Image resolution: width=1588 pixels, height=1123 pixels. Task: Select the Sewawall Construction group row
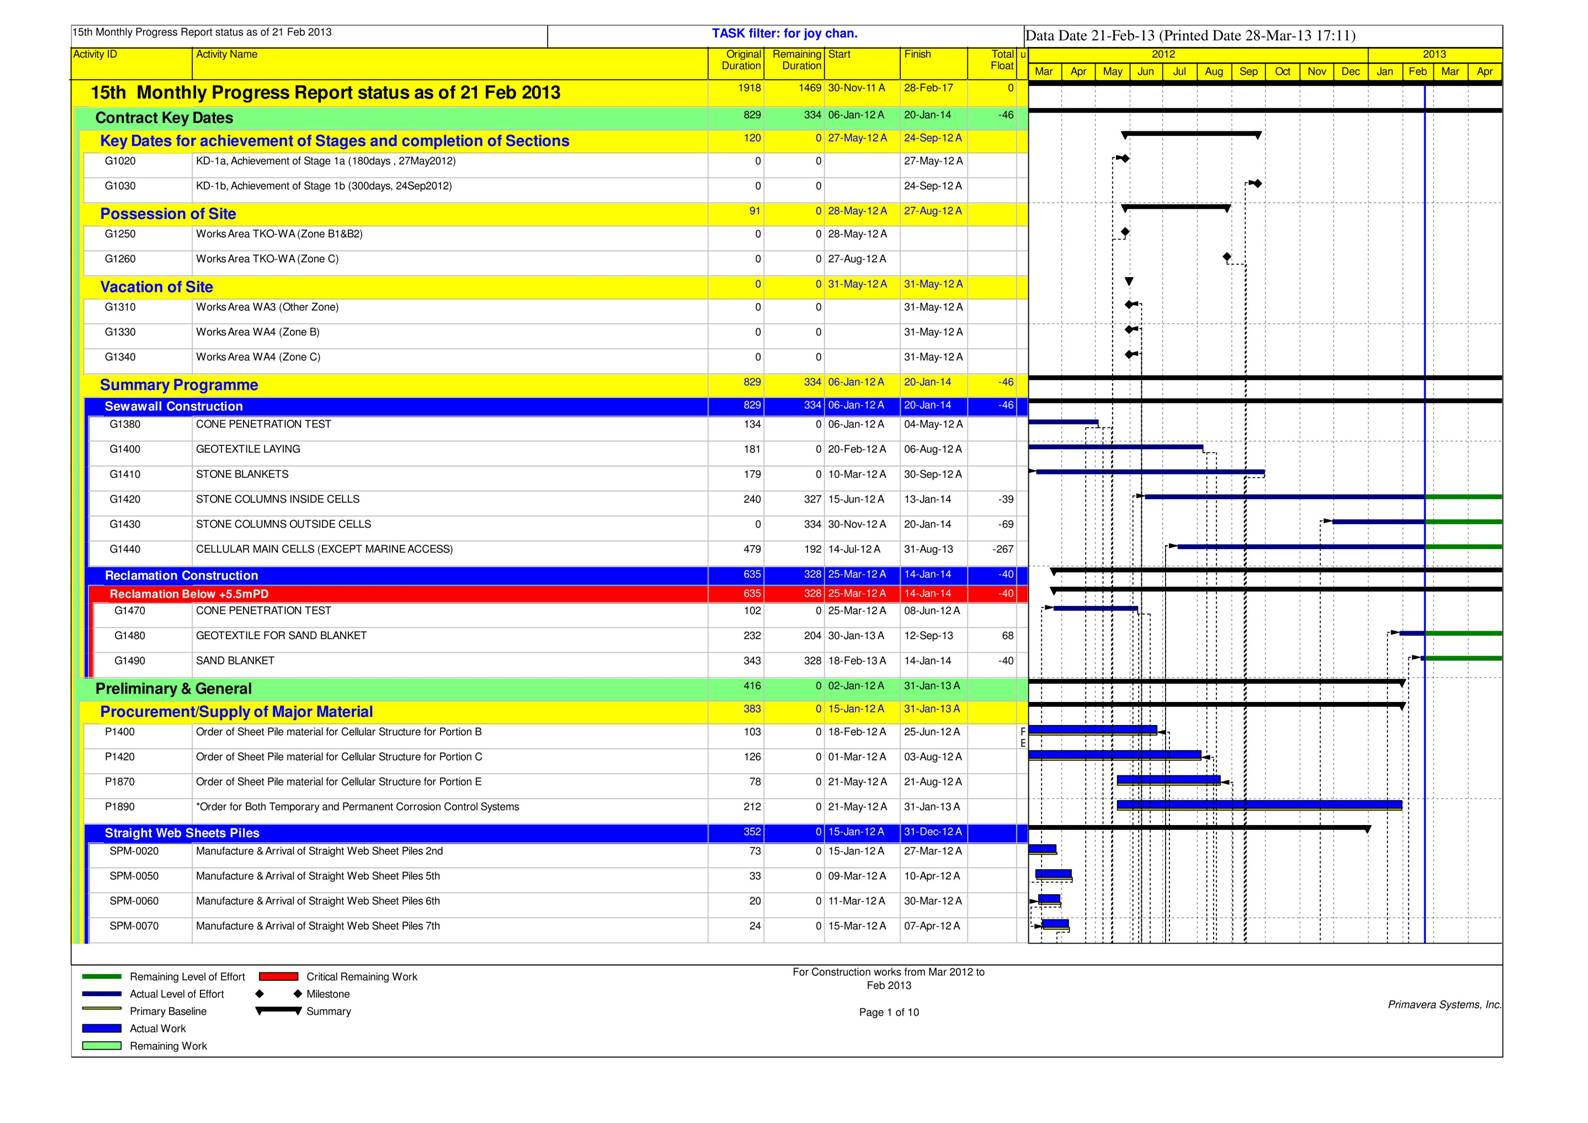[x=557, y=406]
